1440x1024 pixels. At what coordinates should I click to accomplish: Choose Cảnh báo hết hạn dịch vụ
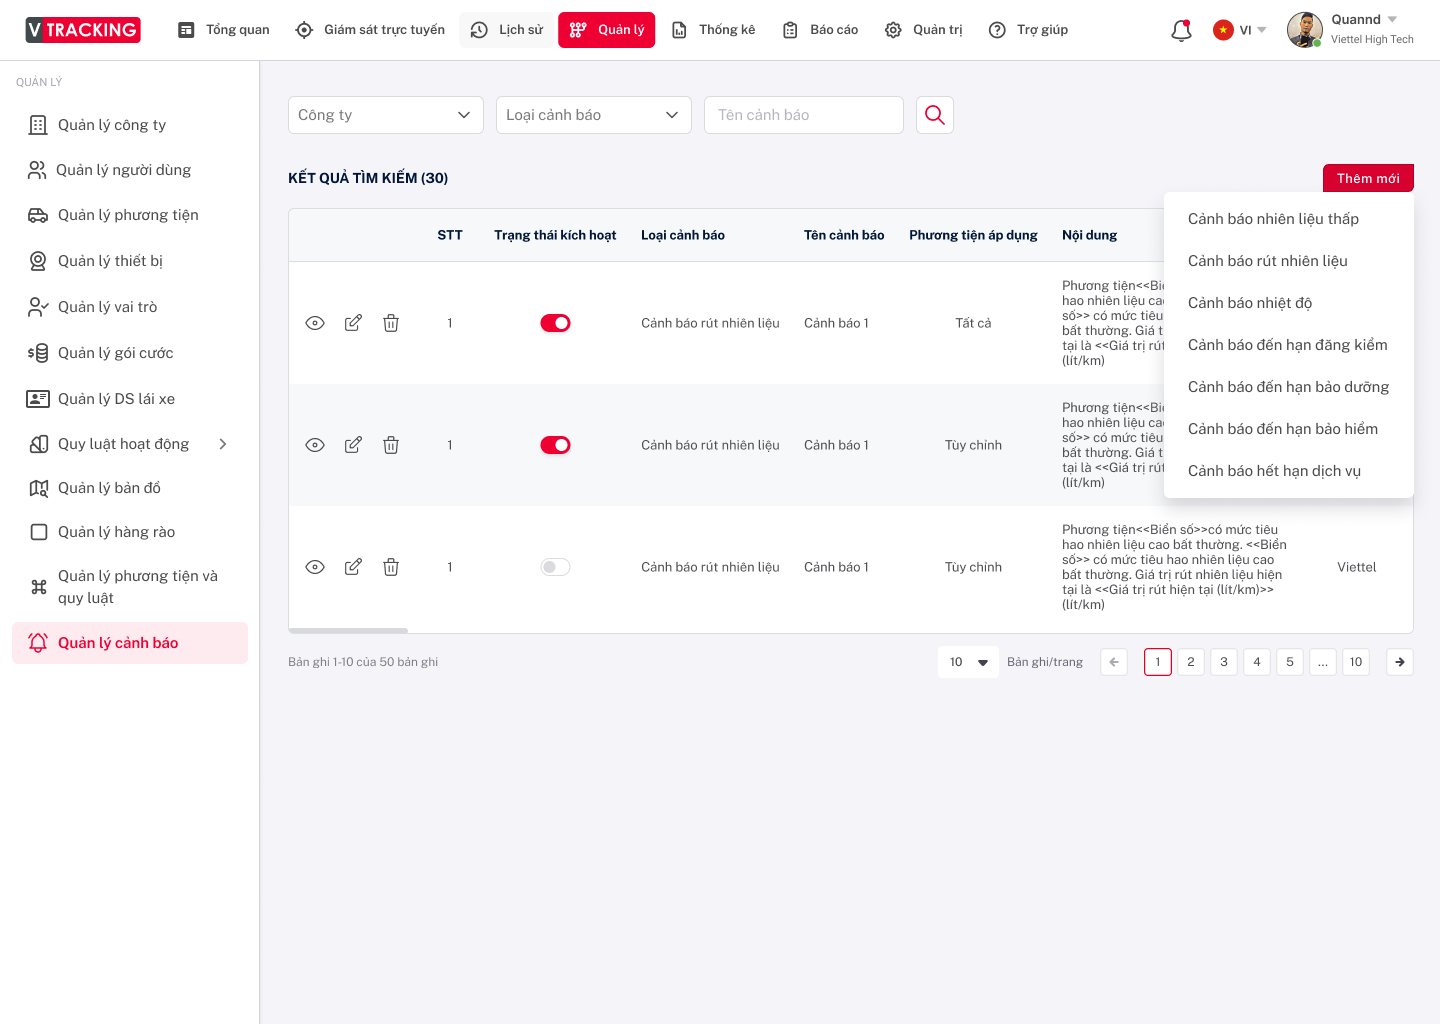click(1289, 471)
